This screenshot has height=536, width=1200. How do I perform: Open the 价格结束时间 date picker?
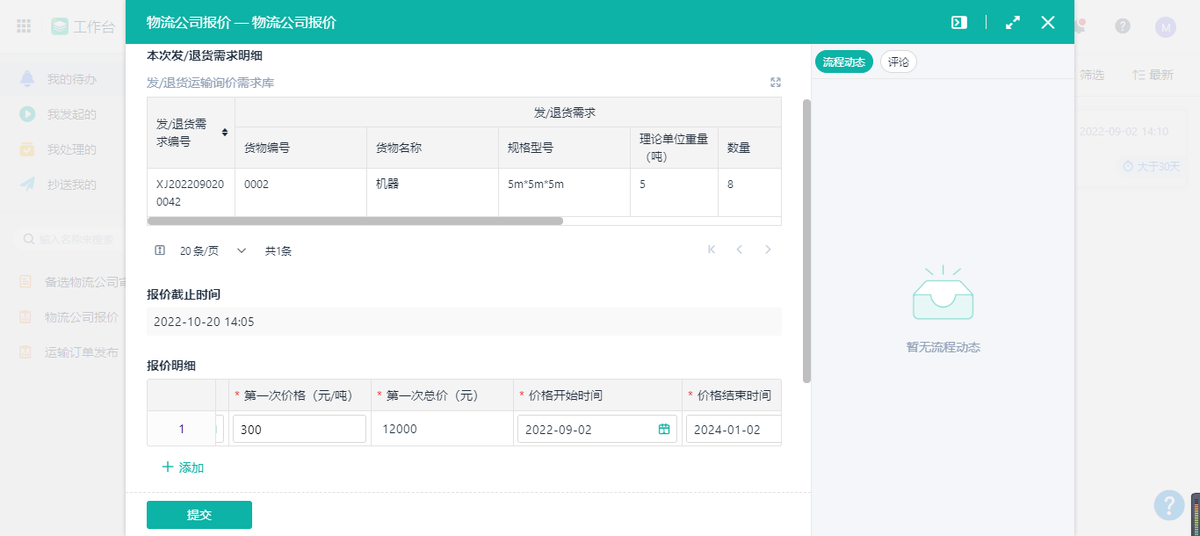[x=732, y=429]
